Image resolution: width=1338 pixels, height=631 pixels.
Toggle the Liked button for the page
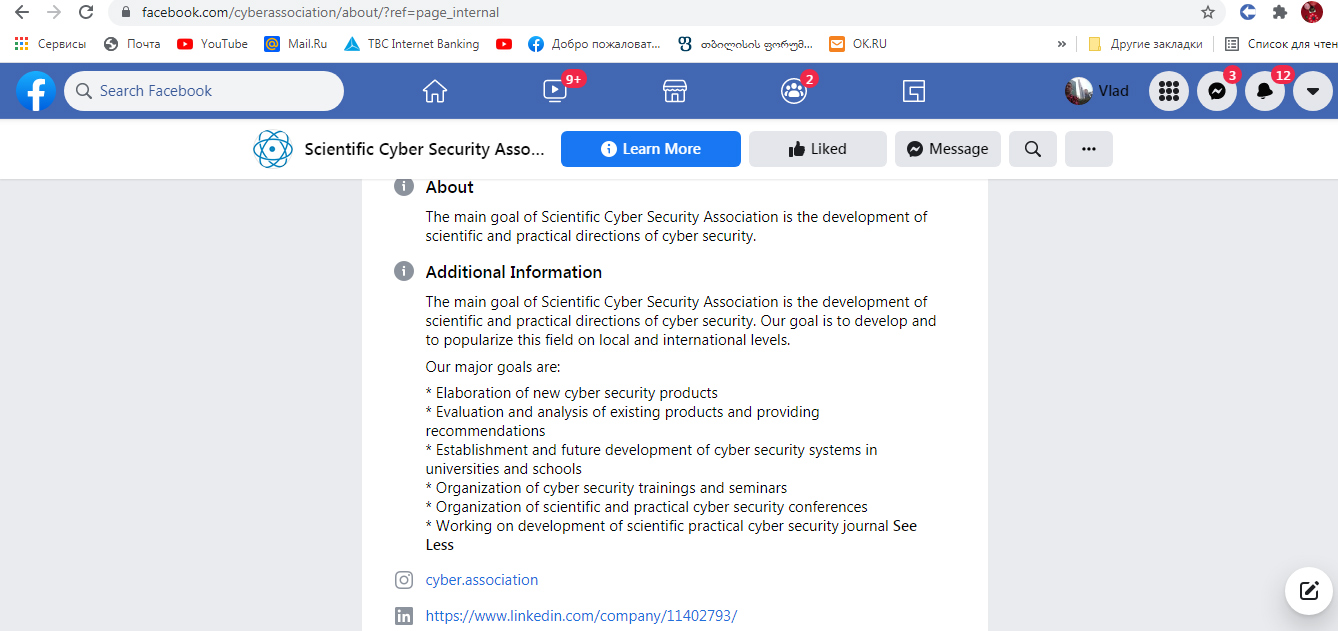click(817, 149)
